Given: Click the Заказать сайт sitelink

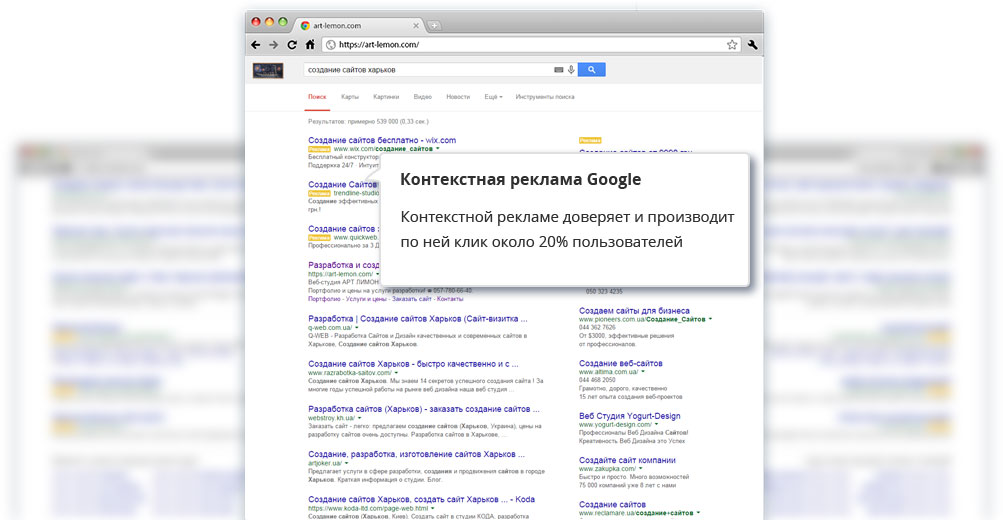Looking at the screenshot, I should [x=411, y=299].
